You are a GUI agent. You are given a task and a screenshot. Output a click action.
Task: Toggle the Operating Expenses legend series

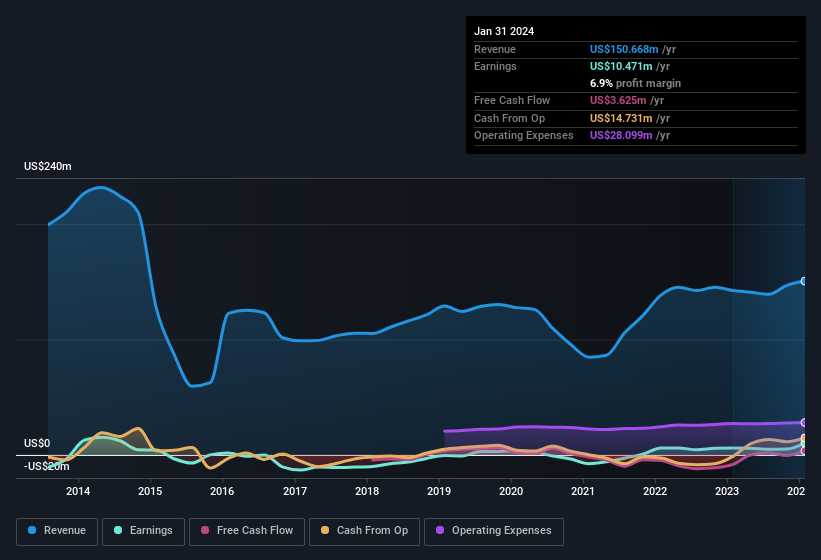[x=494, y=531]
